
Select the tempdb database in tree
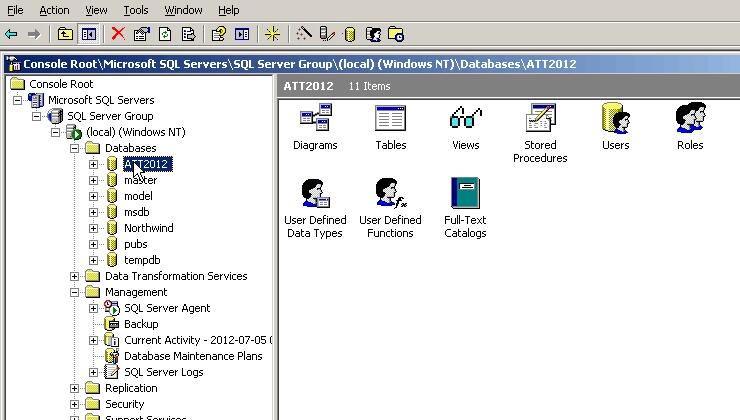pyautogui.click(x=142, y=260)
